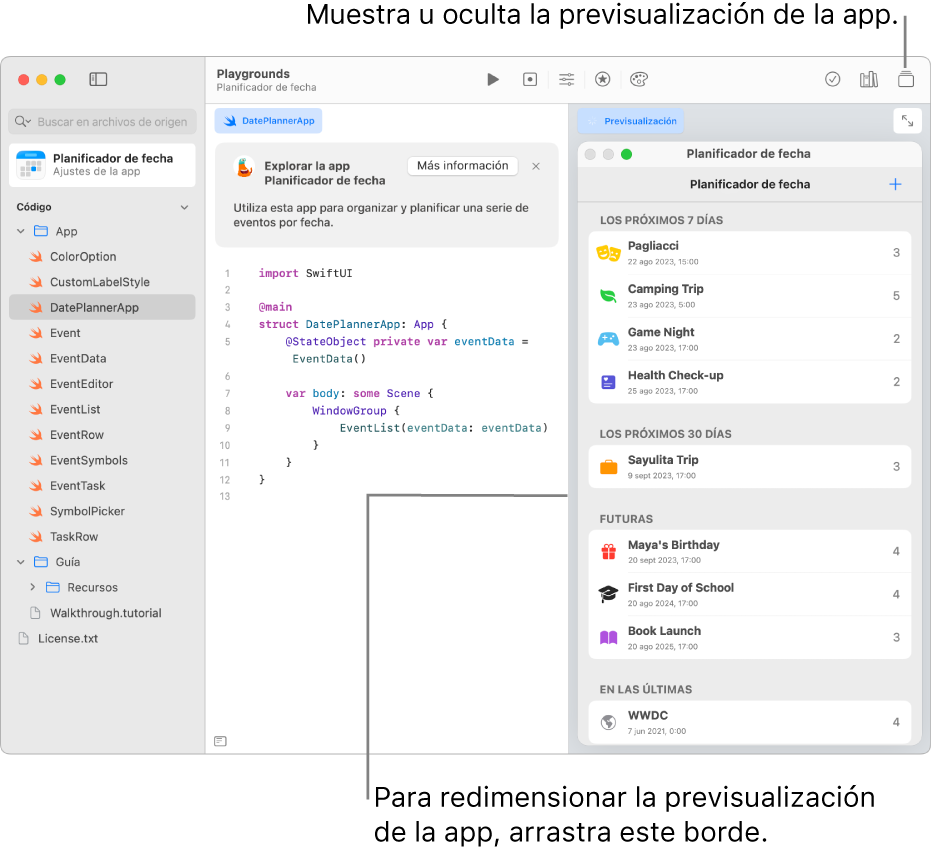Open EventRow file
The width and height of the screenshot is (931, 854).
pyautogui.click(x=102, y=435)
